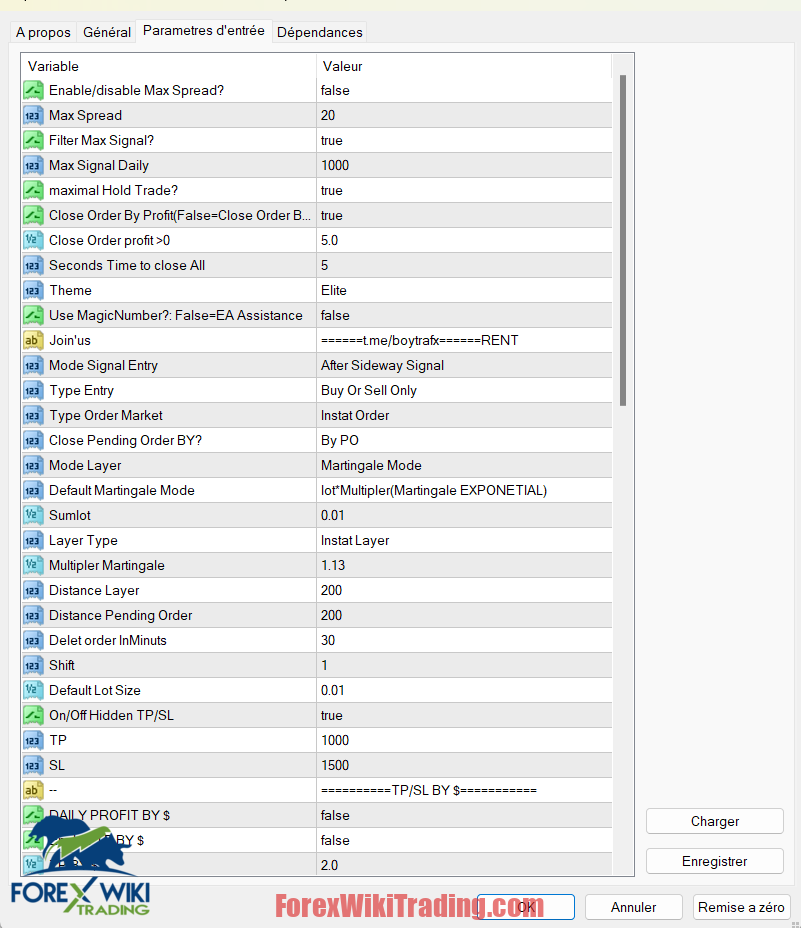Click the decimal icon next to Multipler Martingale

[32, 565]
